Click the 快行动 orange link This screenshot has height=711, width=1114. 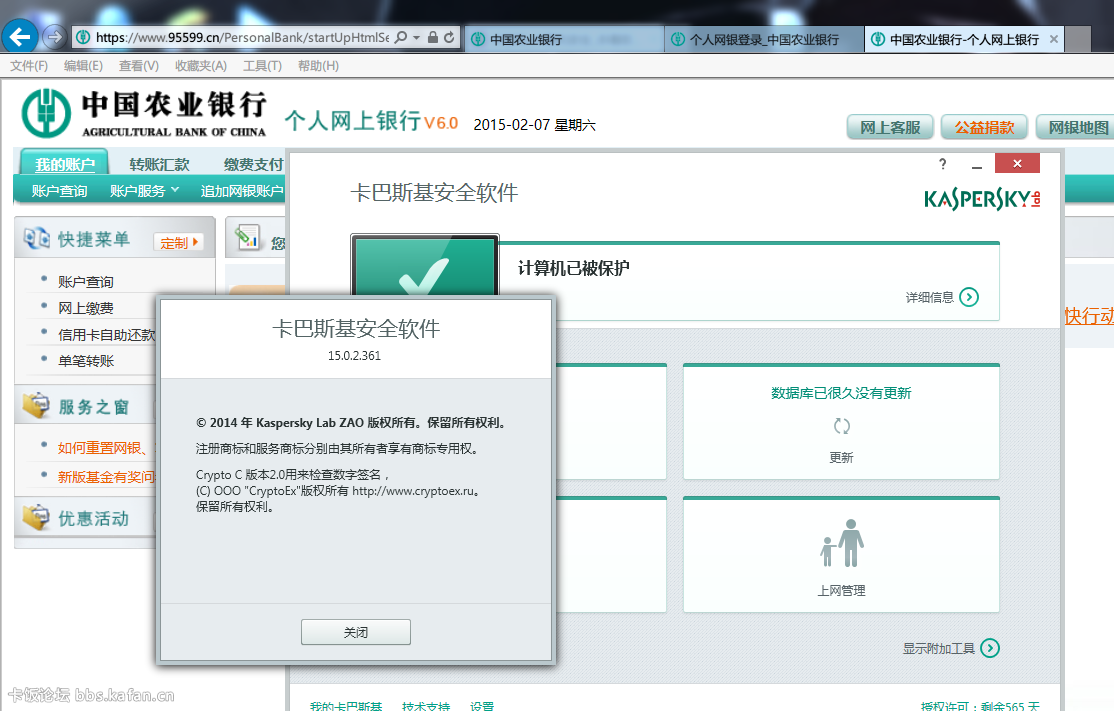(1088, 315)
